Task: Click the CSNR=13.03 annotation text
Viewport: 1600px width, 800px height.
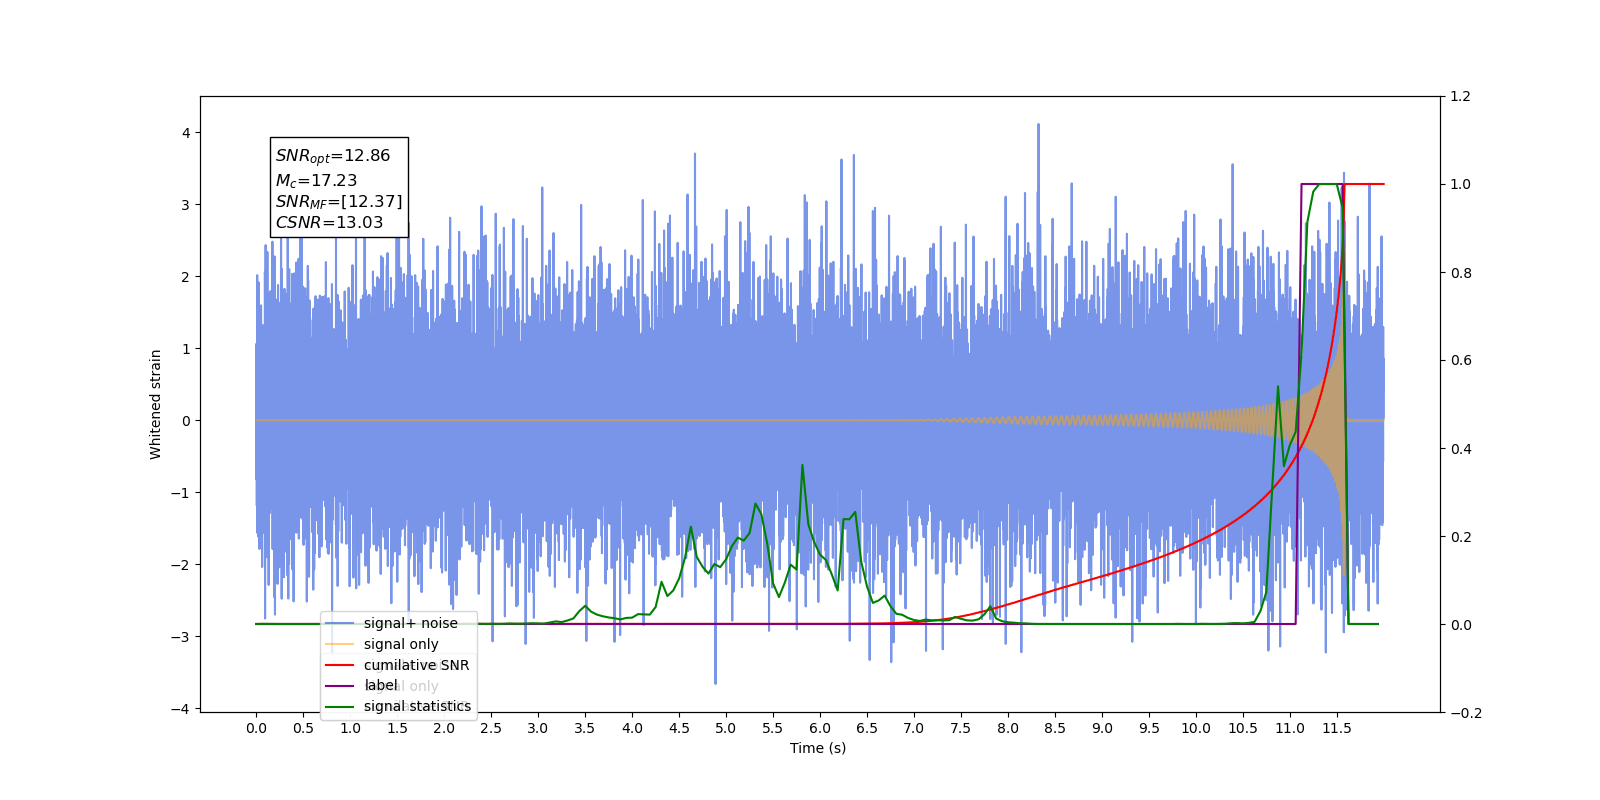Action: (329, 223)
